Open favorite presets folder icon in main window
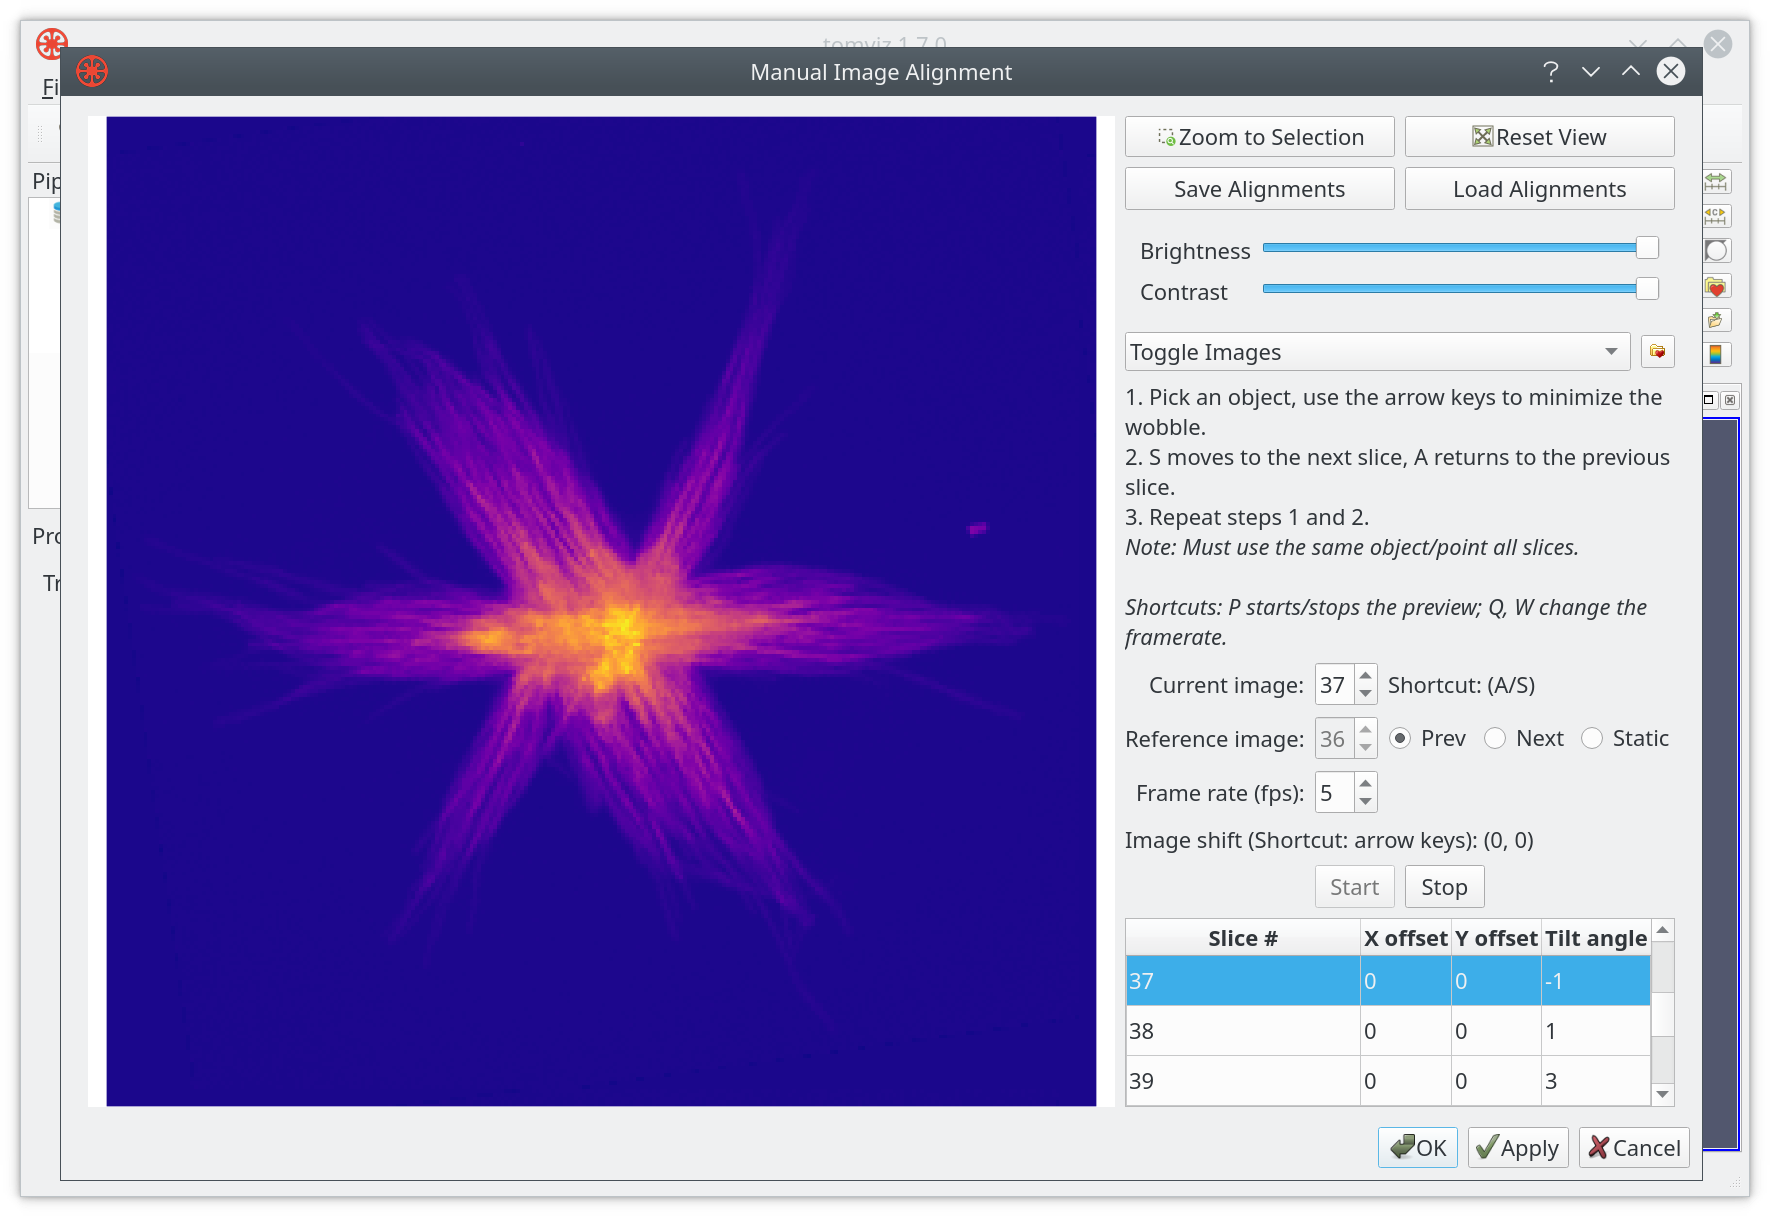The height and width of the screenshot is (1217, 1770). click(x=1716, y=287)
